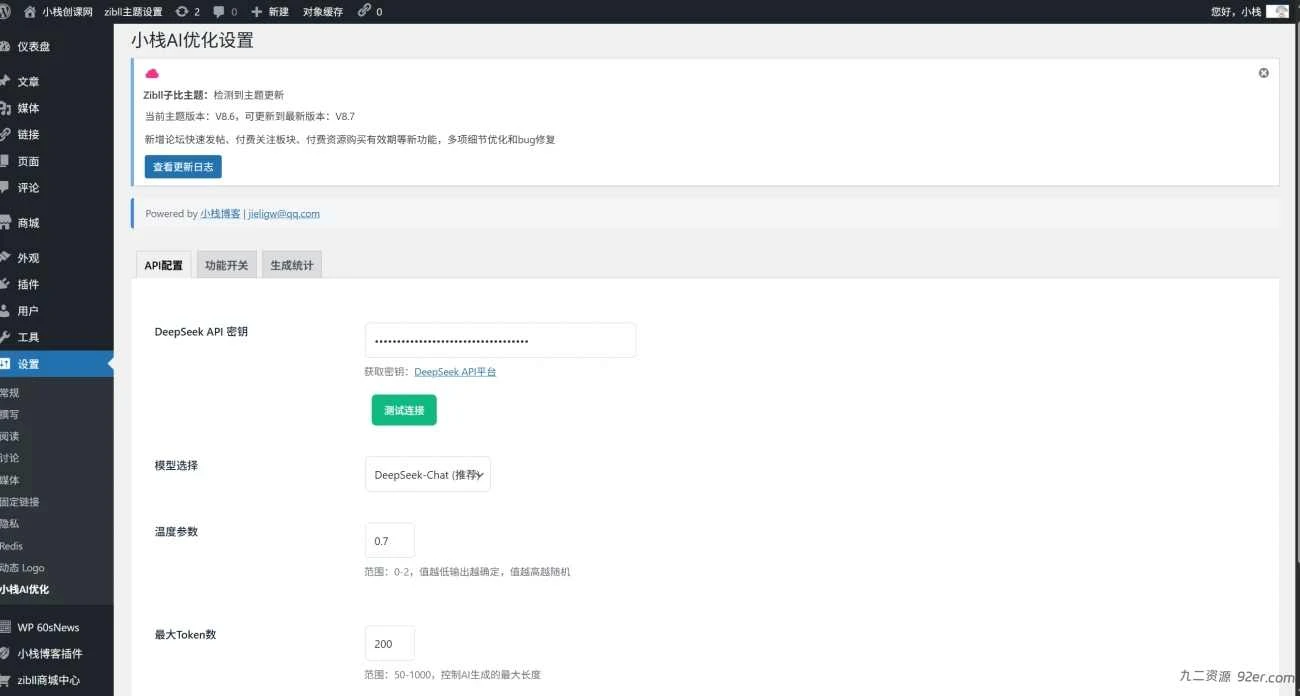Open 常规 general settings submenu
Image resolution: width=1300 pixels, height=696 pixels.
point(10,393)
